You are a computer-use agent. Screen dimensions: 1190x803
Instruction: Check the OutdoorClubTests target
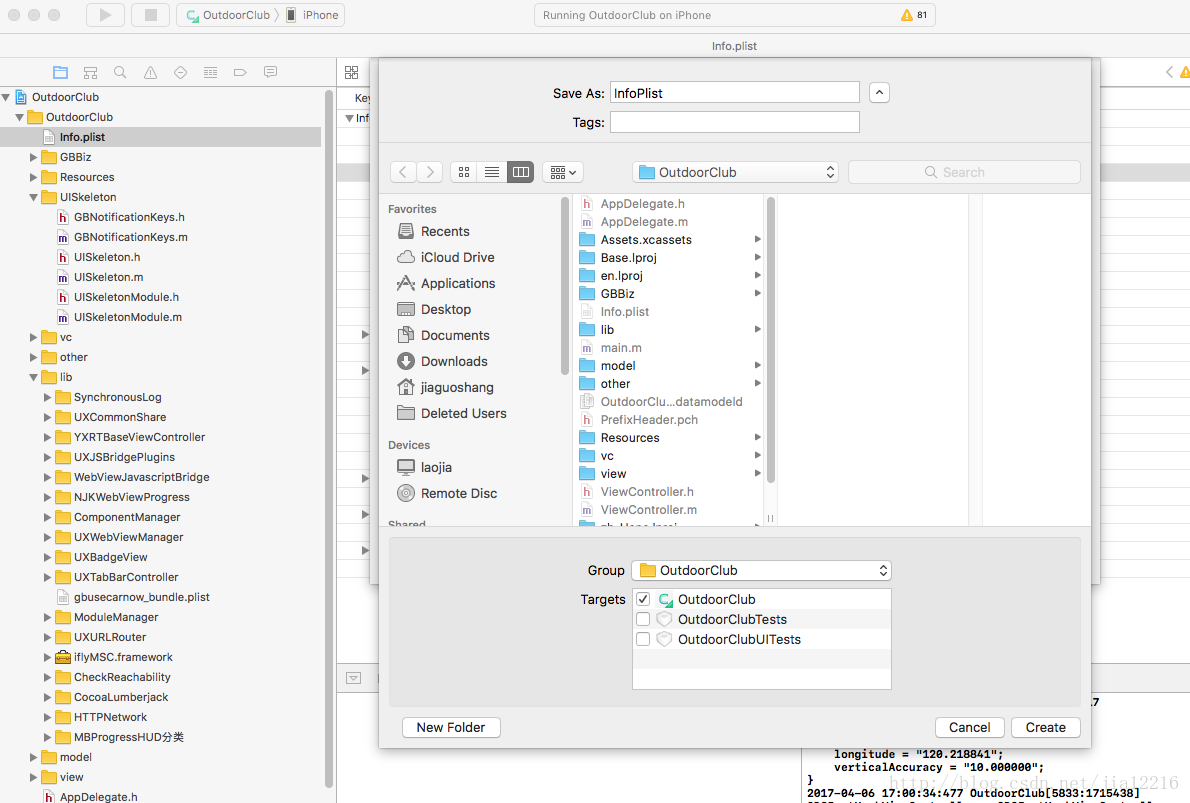pyautogui.click(x=643, y=619)
